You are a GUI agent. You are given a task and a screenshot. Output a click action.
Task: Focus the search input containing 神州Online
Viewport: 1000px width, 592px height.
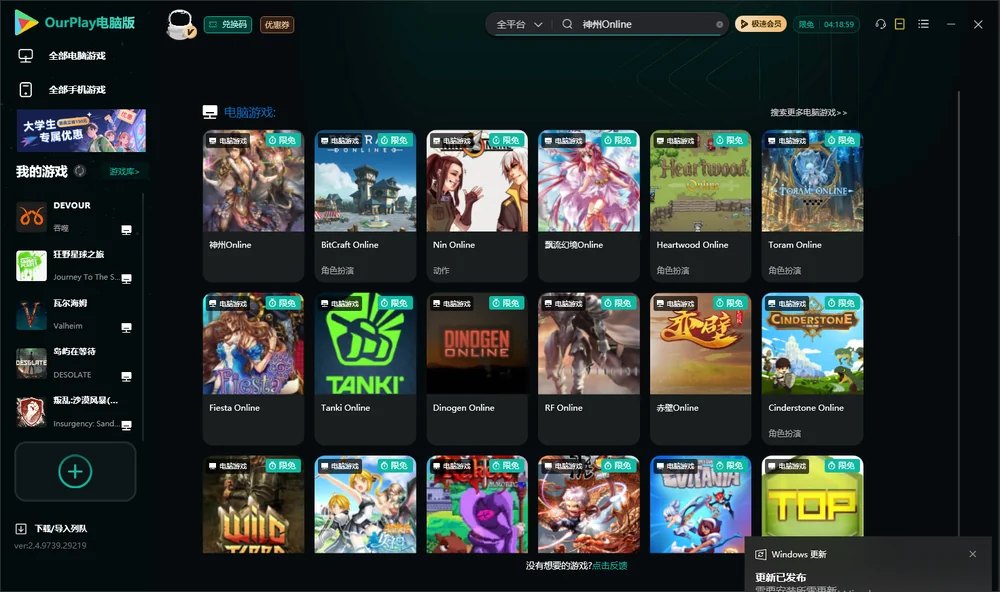click(x=647, y=24)
